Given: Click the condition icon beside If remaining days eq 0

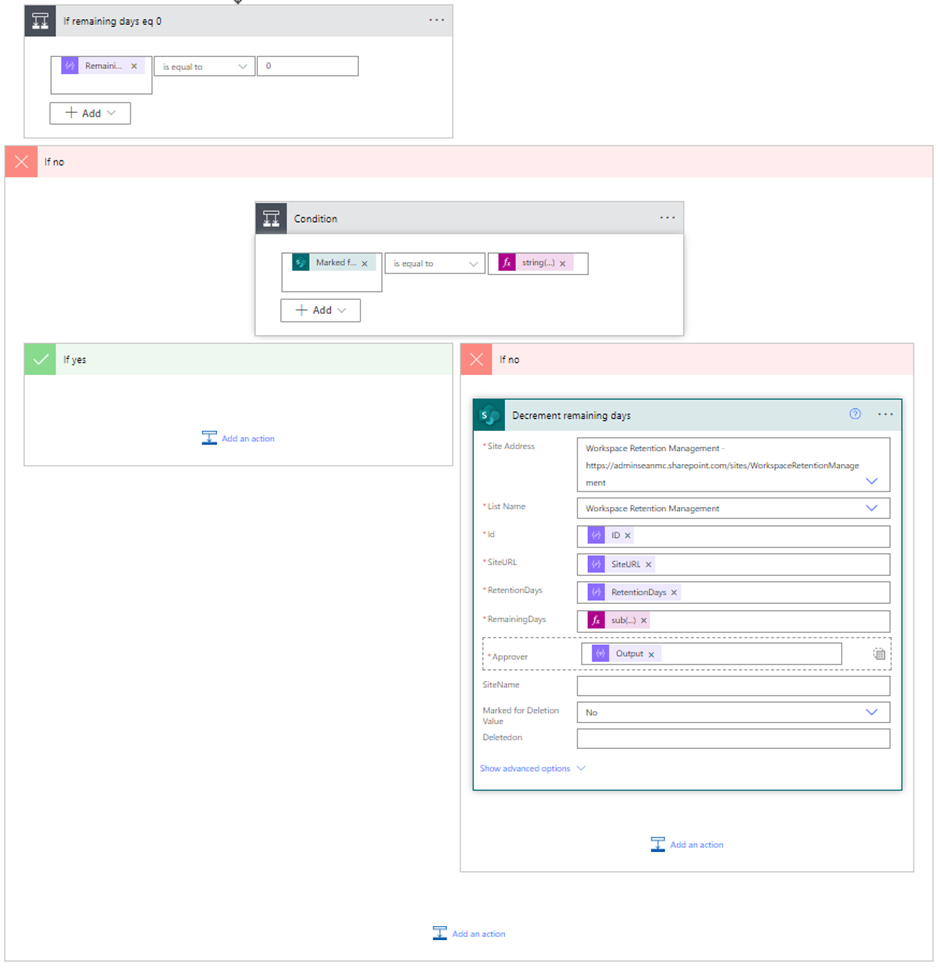Looking at the screenshot, I should pos(40,21).
